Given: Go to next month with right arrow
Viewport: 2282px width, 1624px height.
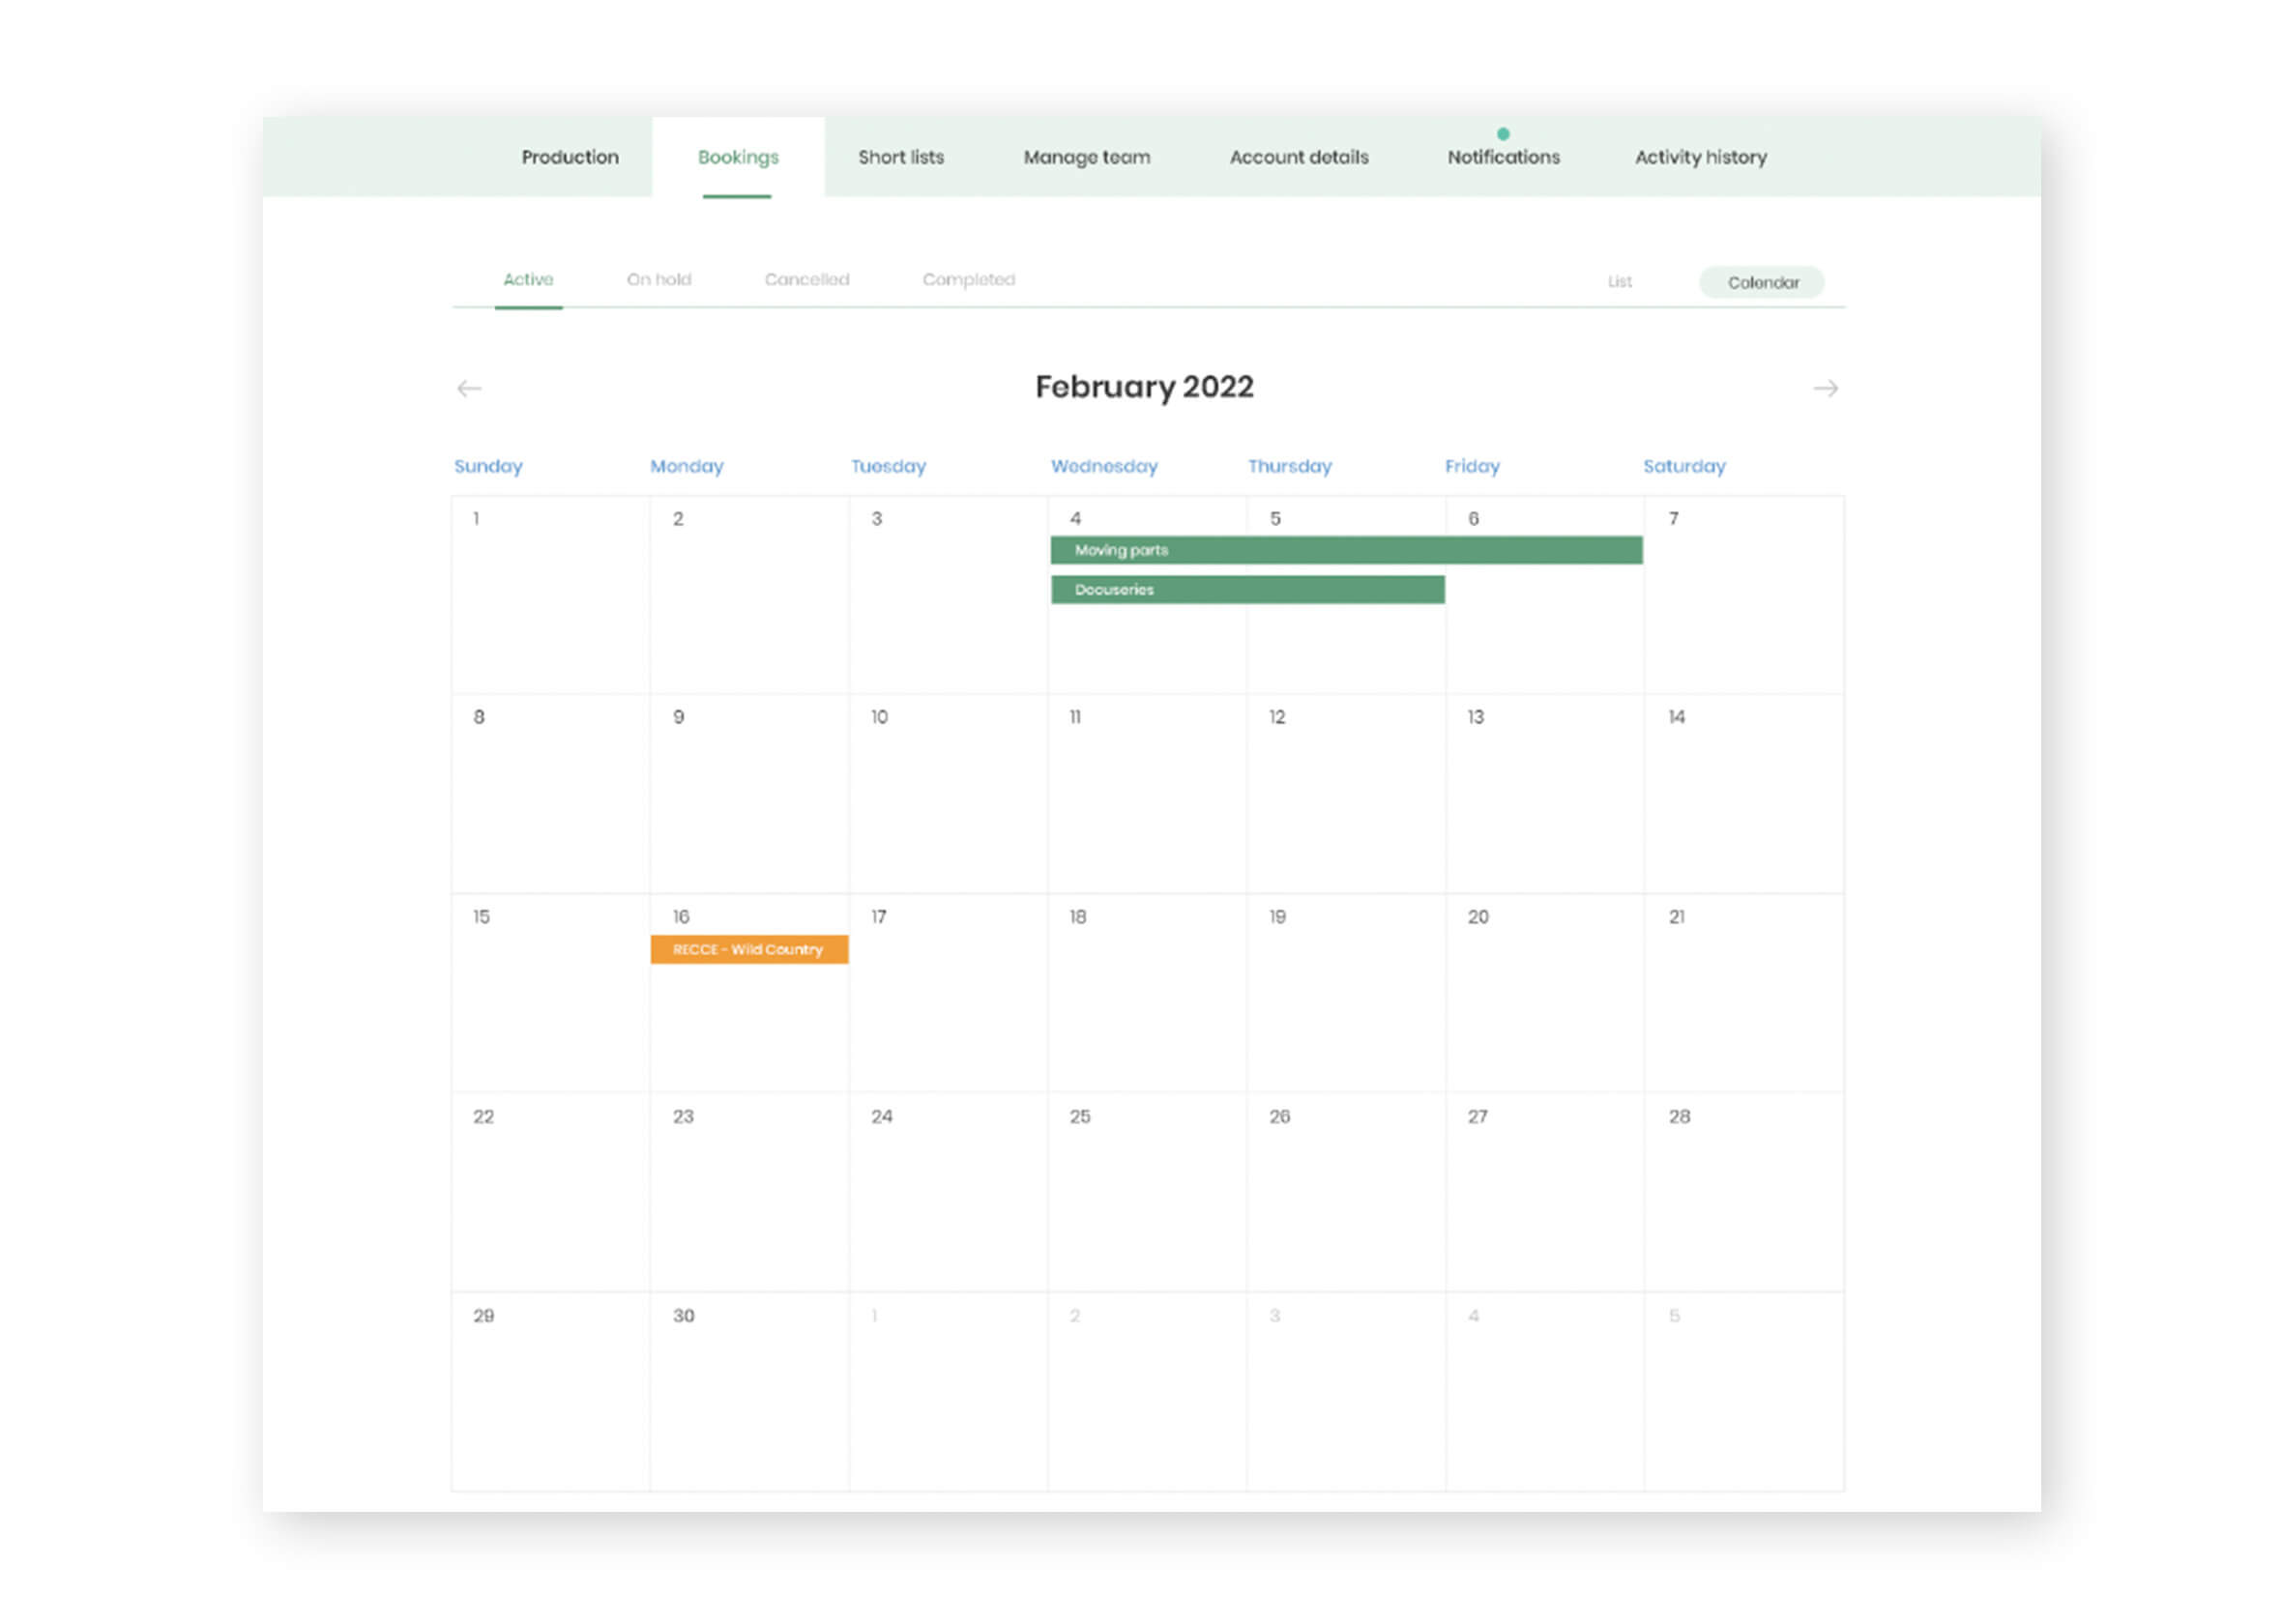Looking at the screenshot, I should pyautogui.click(x=1825, y=388).
